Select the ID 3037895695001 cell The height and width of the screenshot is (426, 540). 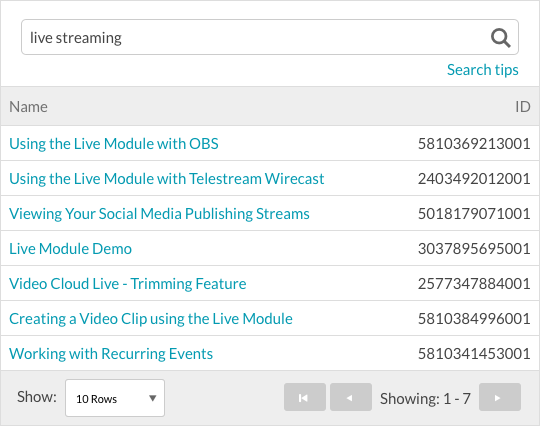[474, 249]
